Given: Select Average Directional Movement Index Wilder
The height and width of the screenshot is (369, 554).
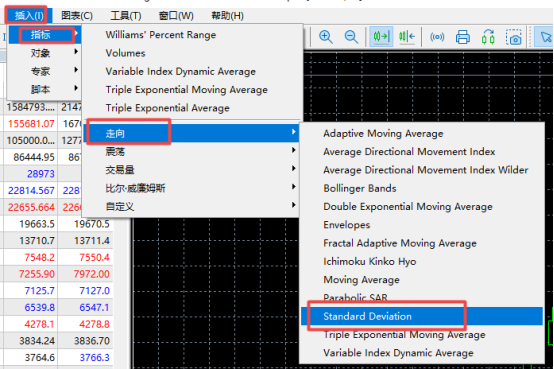Looking at the screenshot, I should click(425, 170).
